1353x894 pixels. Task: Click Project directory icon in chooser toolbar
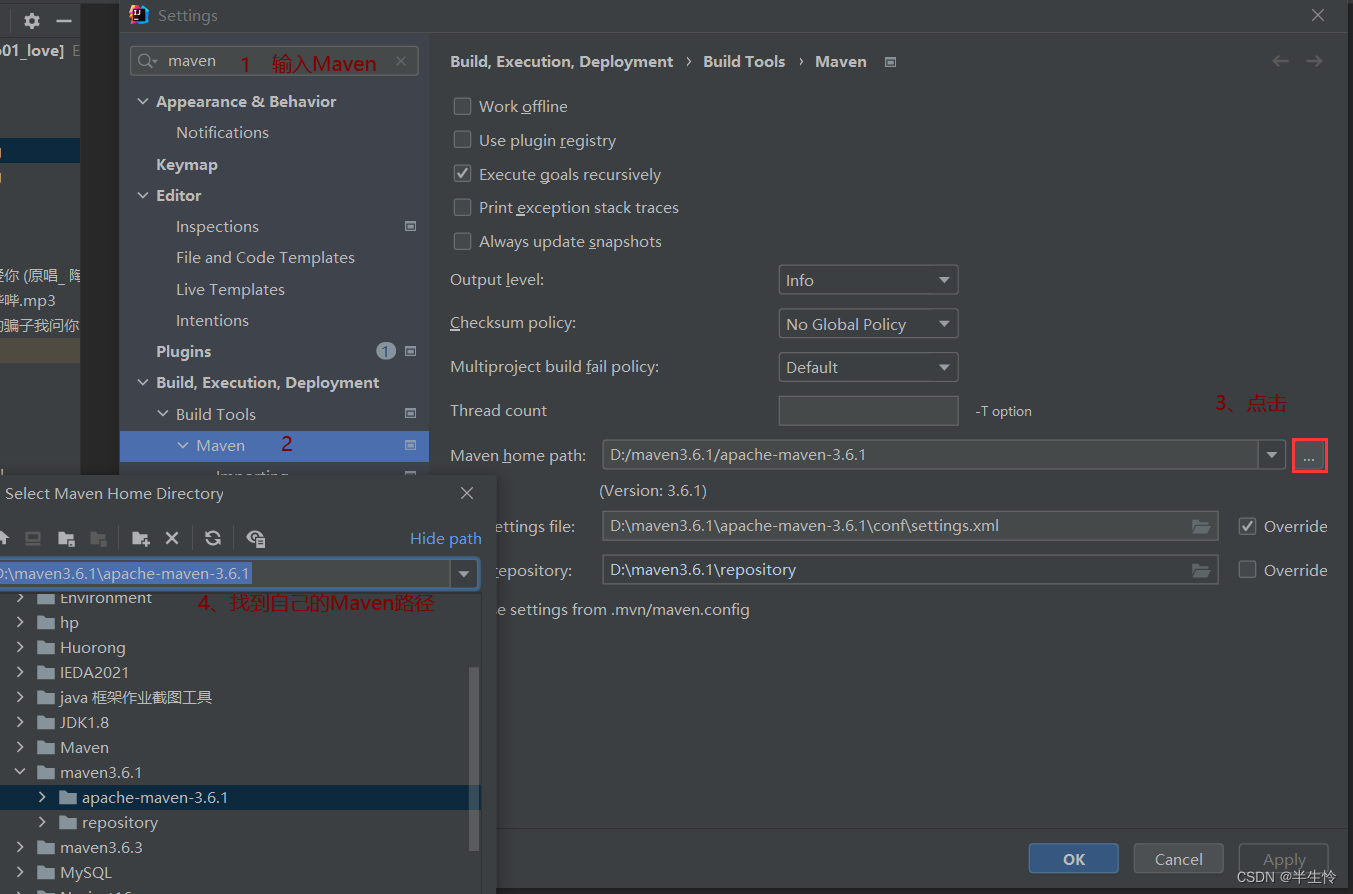[x=66, y=538]
